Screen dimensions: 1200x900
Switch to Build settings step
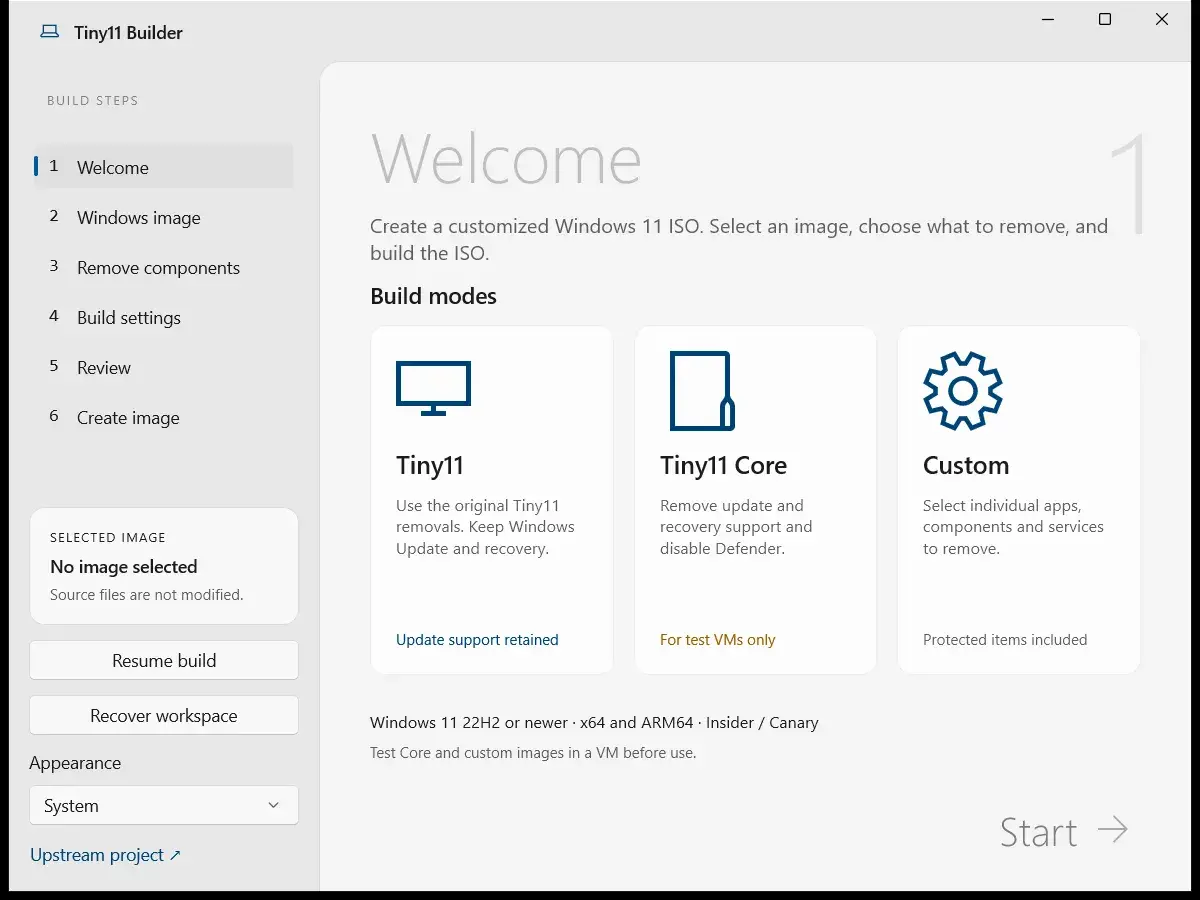164,317
